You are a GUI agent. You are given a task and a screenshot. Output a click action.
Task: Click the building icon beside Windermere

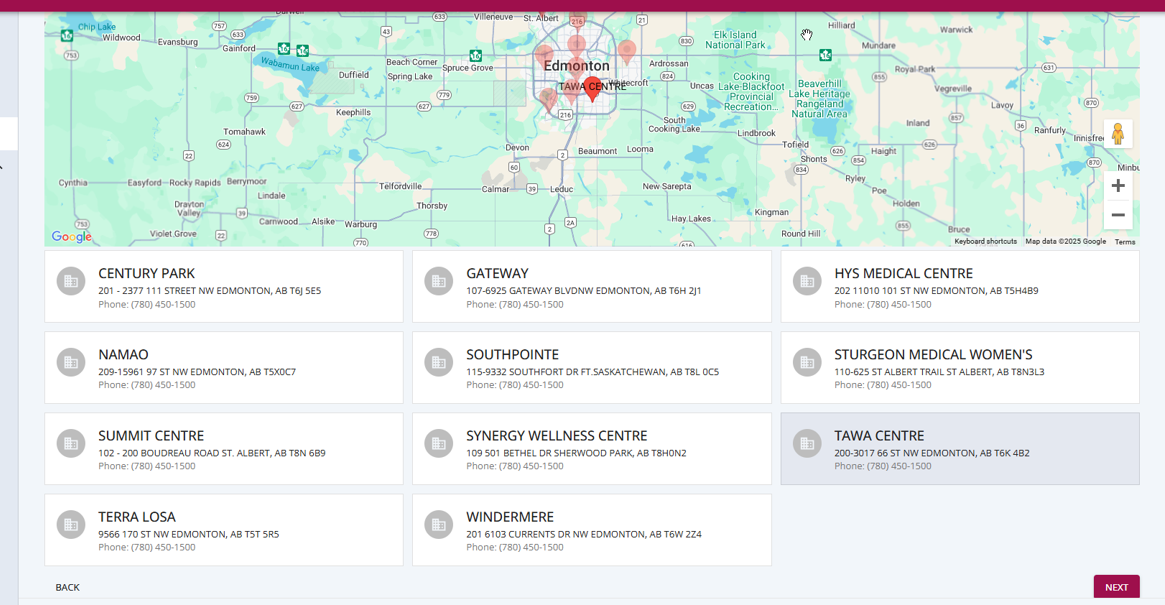tap(439, 525)
